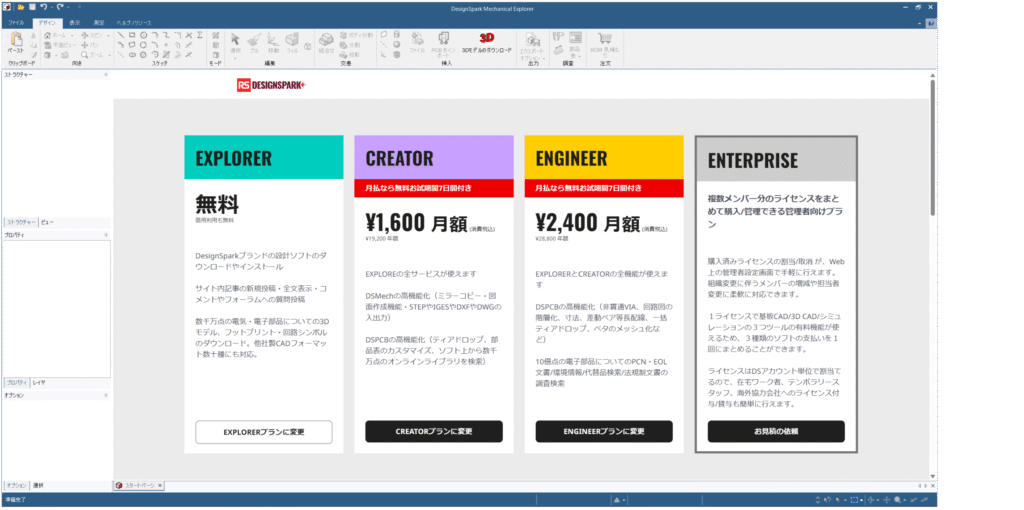The height and width of the screenshot is (510, 1024).
Task: Open the Undo history dropdown arrow
Action: (x=50, y=7)
